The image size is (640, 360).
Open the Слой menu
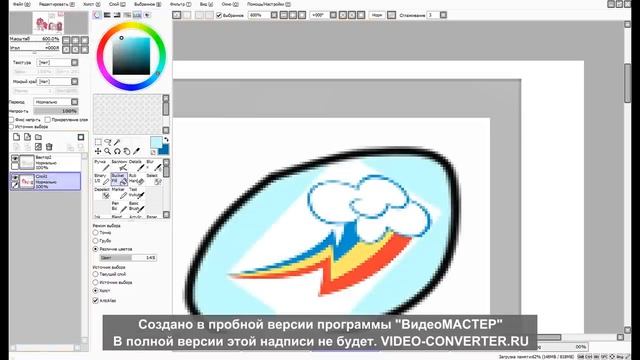tap(117, 4)
